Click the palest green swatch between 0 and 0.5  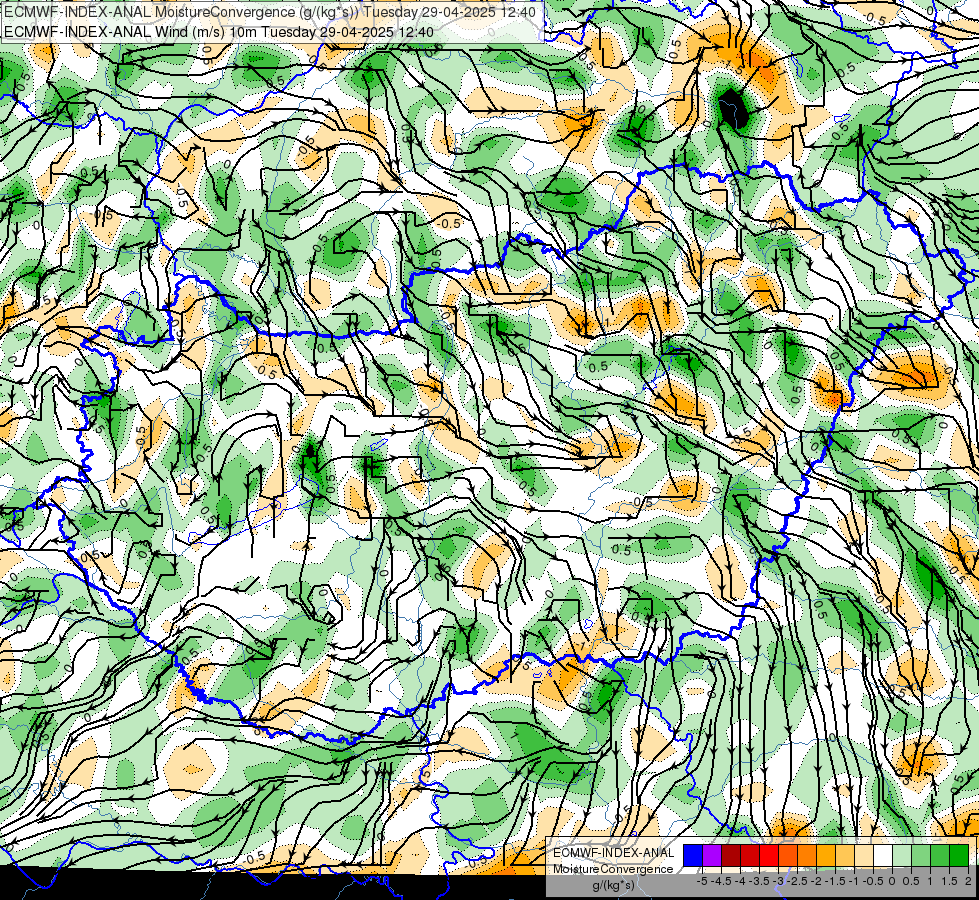(902, 855)
